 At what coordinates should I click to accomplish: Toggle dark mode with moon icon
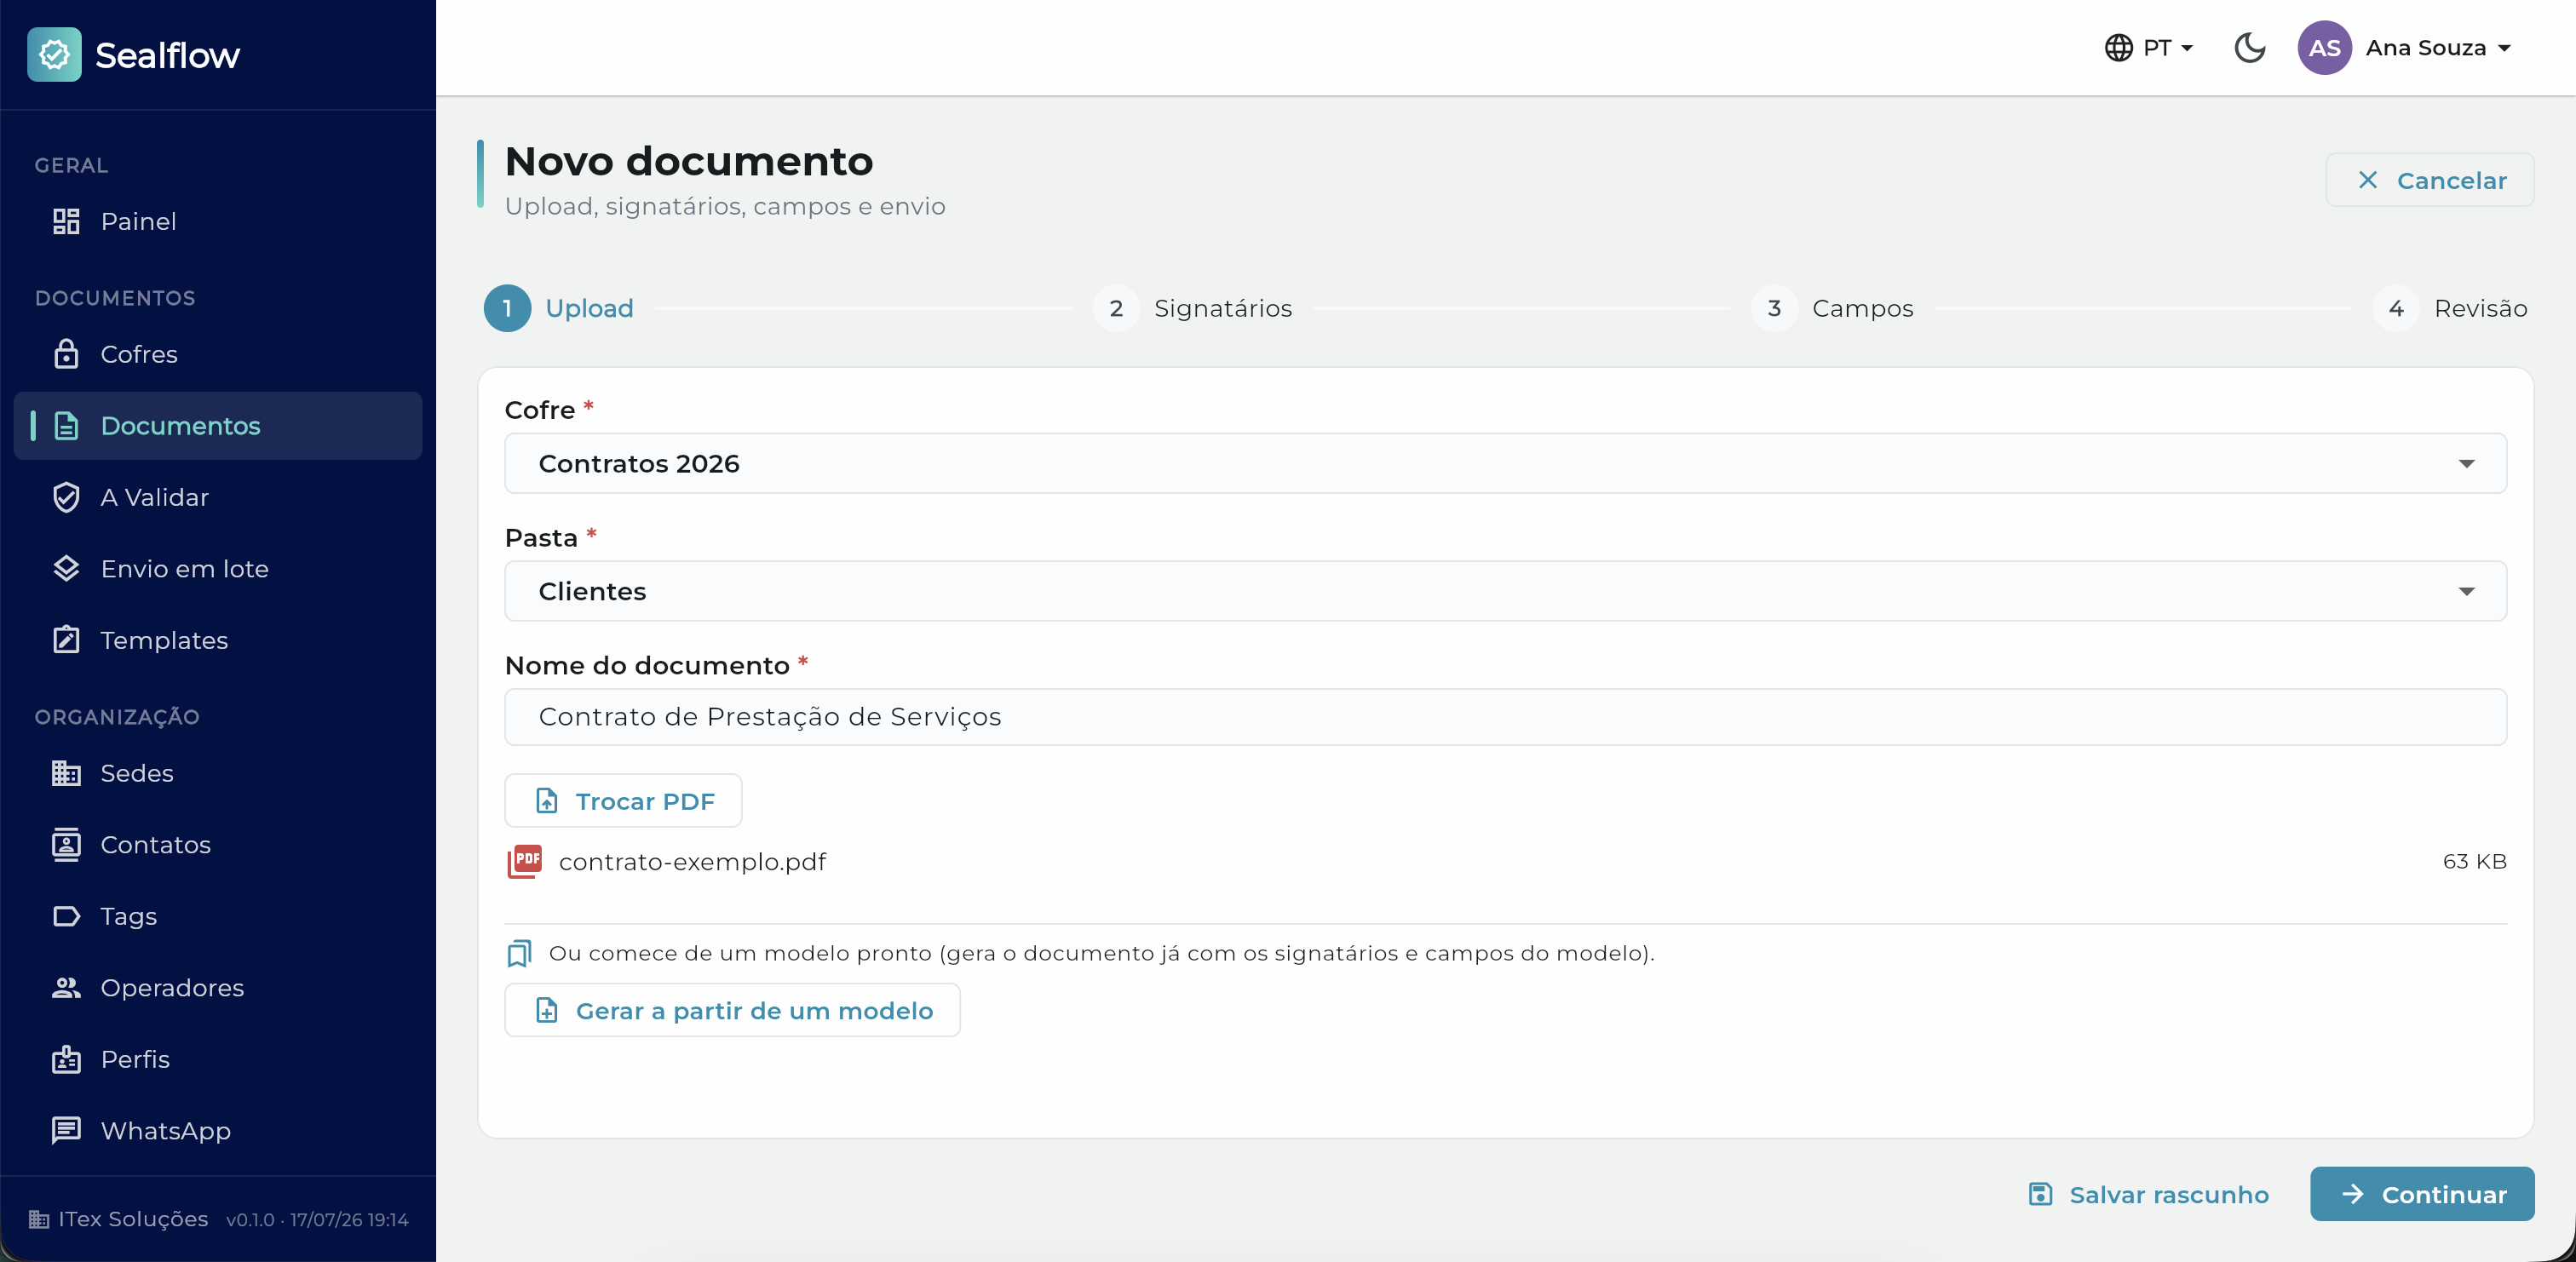click(2249, 48)
